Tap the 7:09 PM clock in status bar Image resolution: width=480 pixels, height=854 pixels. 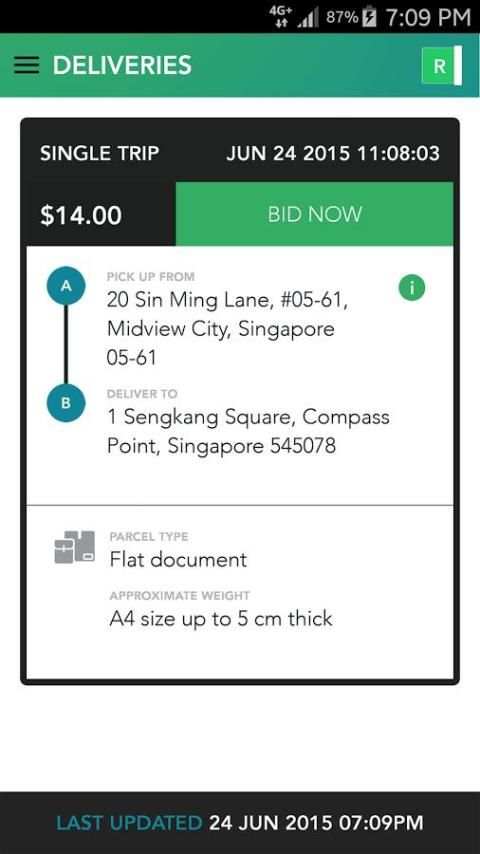(x=428, y=17)
